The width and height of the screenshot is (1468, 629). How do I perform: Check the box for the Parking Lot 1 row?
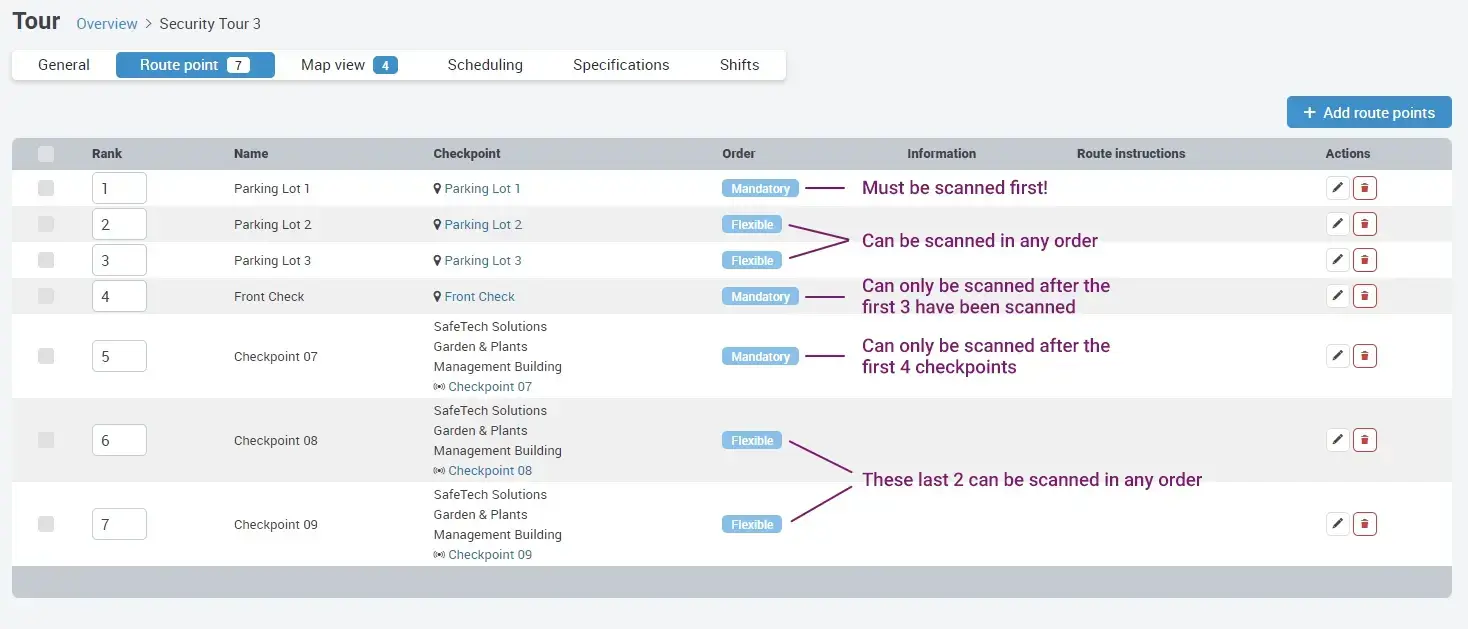tap(46, 188)
